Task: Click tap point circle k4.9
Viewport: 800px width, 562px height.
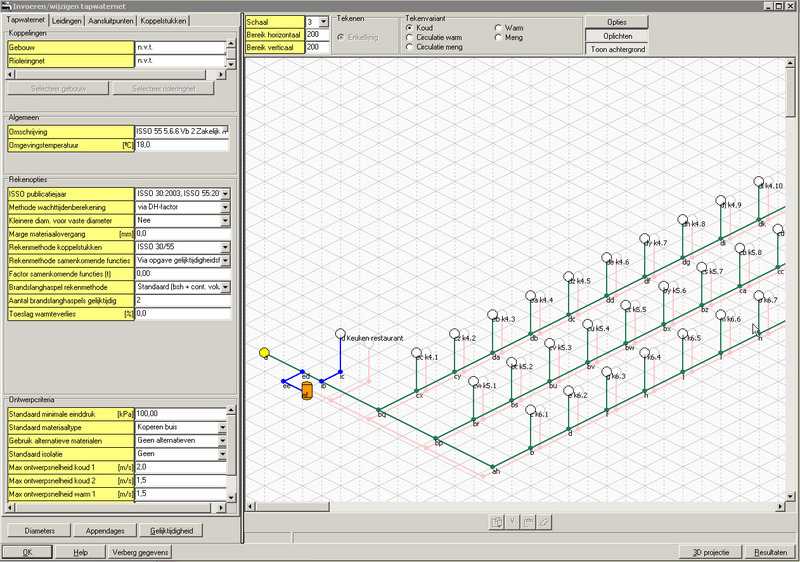Action: [x=720, y=201]
